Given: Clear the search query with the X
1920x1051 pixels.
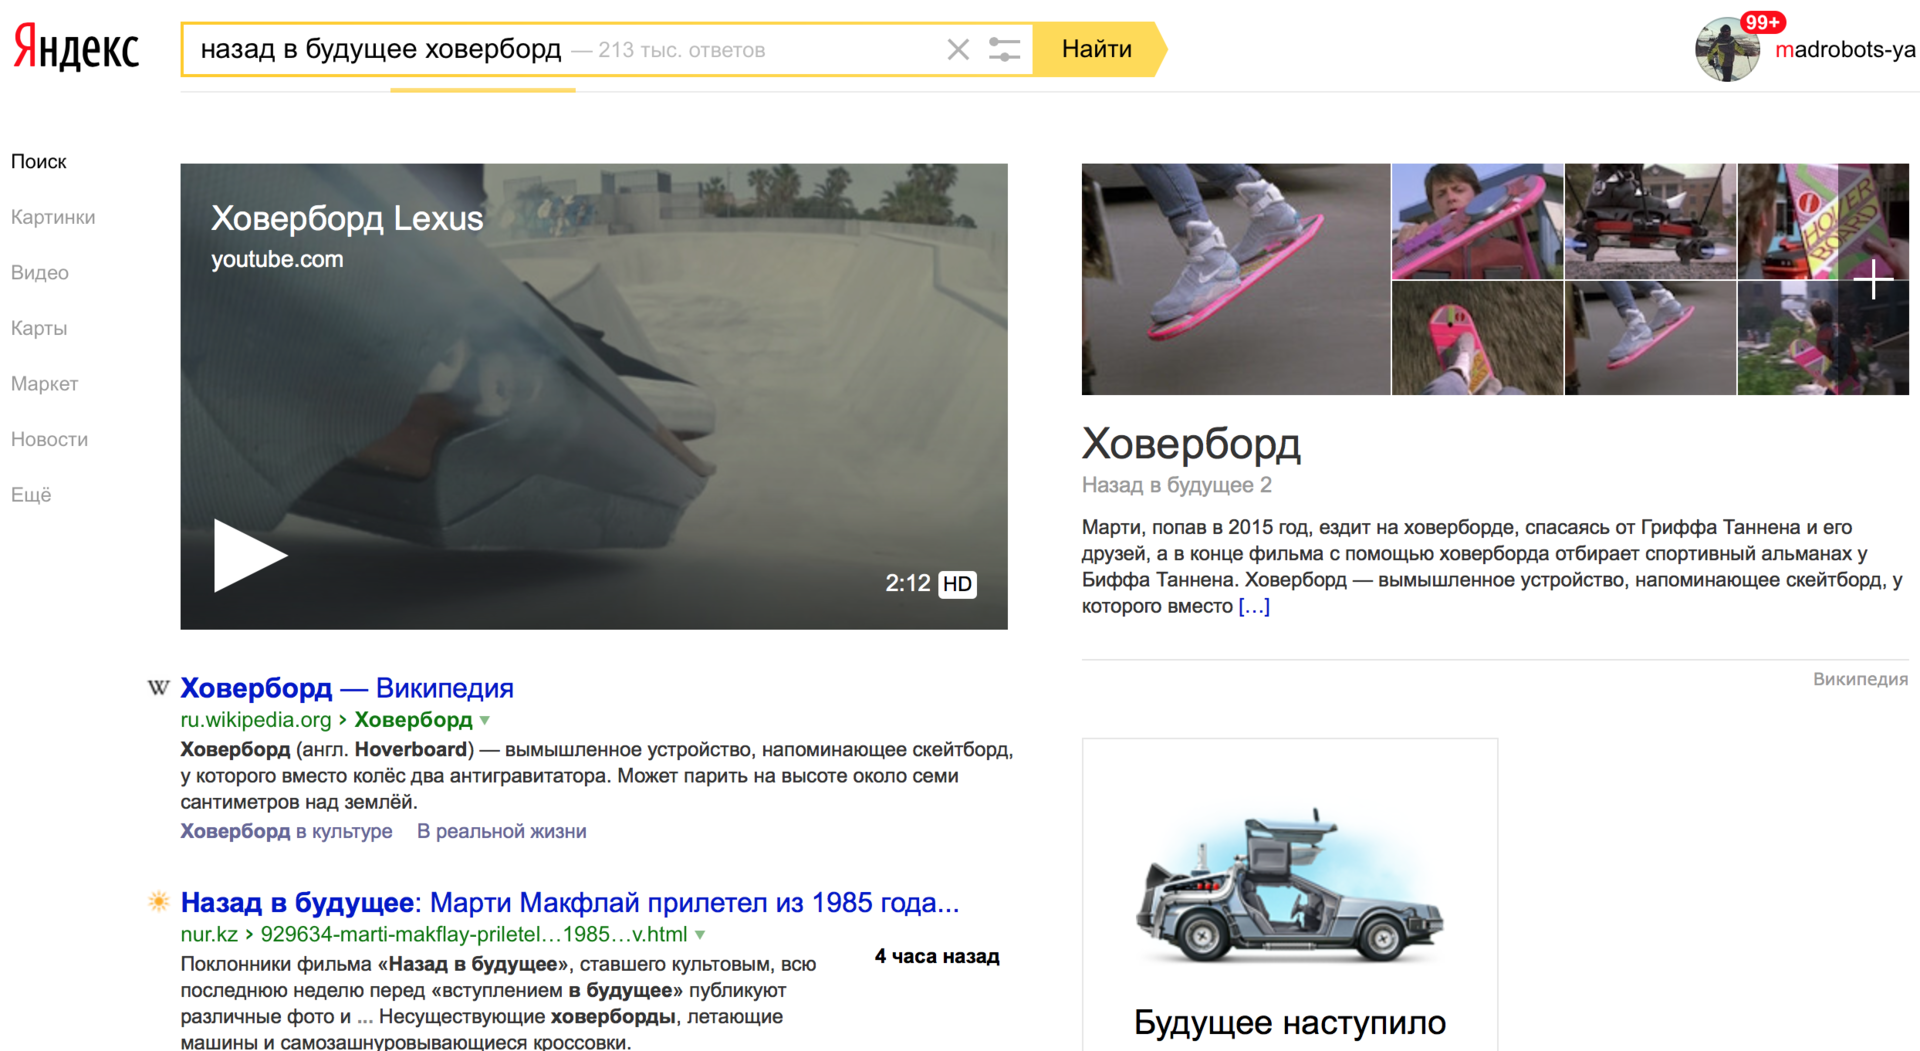Looking at the screenshot, I should click(x=958, y=49).
